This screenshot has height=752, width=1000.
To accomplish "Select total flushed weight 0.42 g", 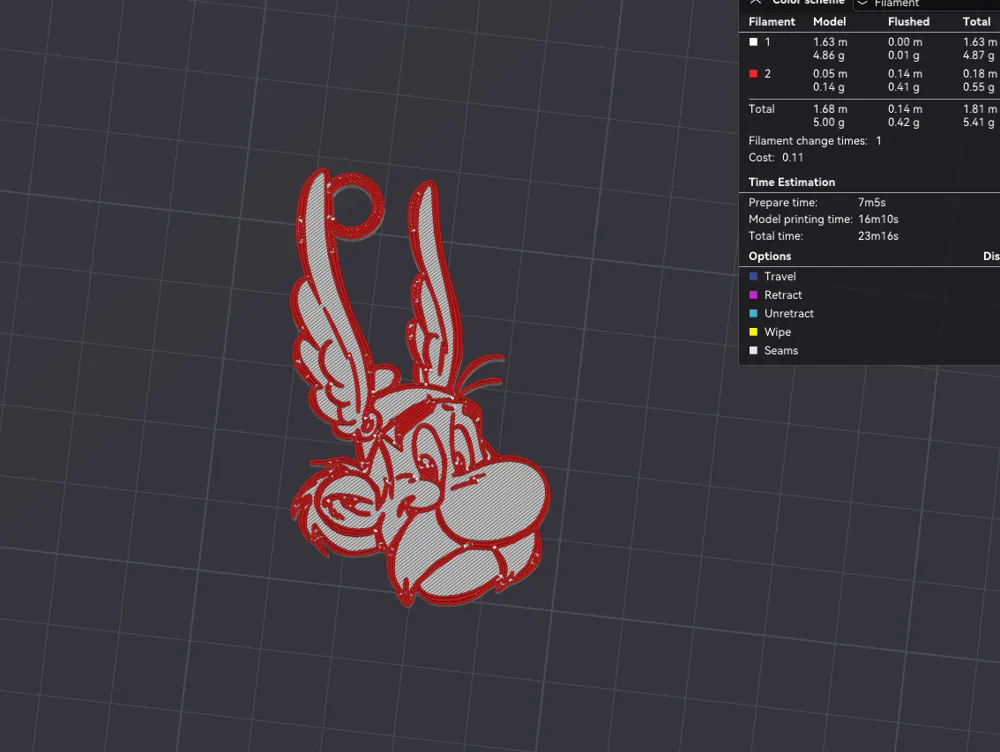I will (x=904, y=122).
